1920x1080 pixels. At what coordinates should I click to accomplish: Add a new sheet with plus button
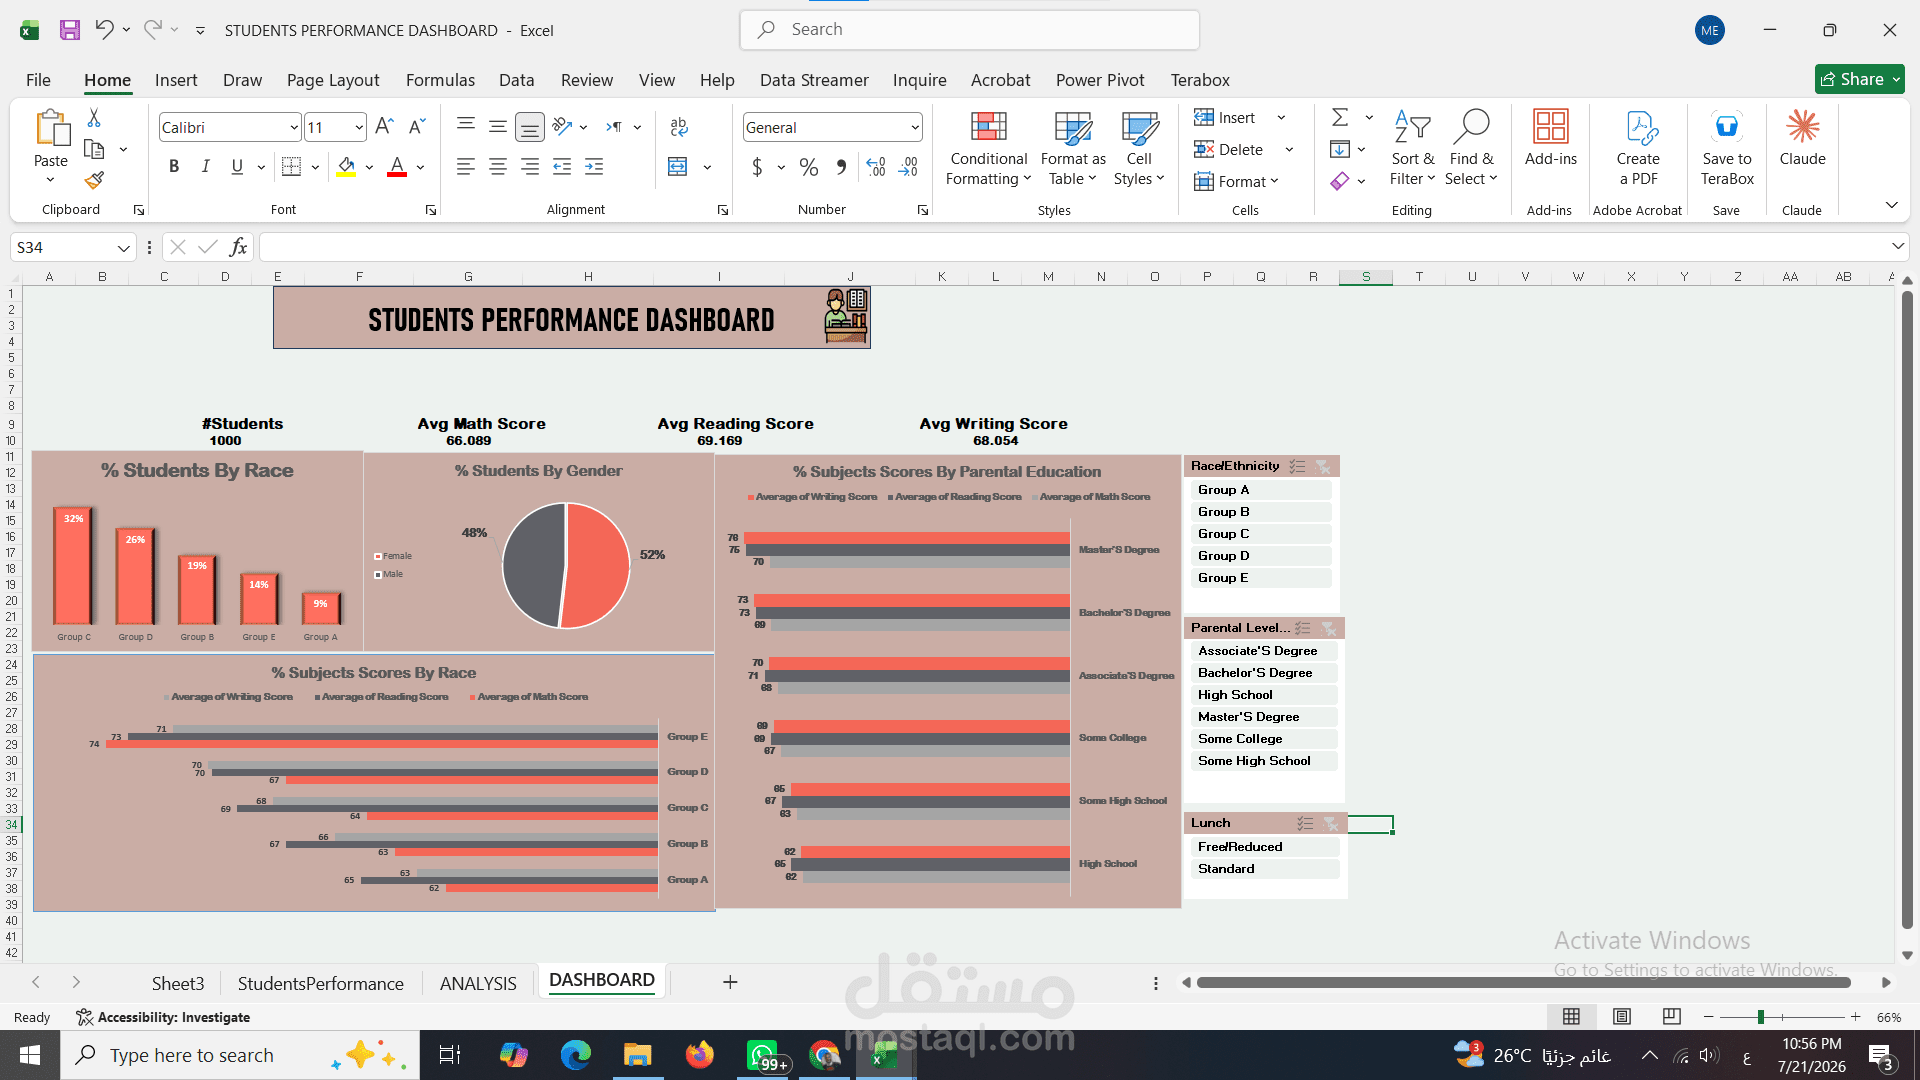(x=730, y=983)
